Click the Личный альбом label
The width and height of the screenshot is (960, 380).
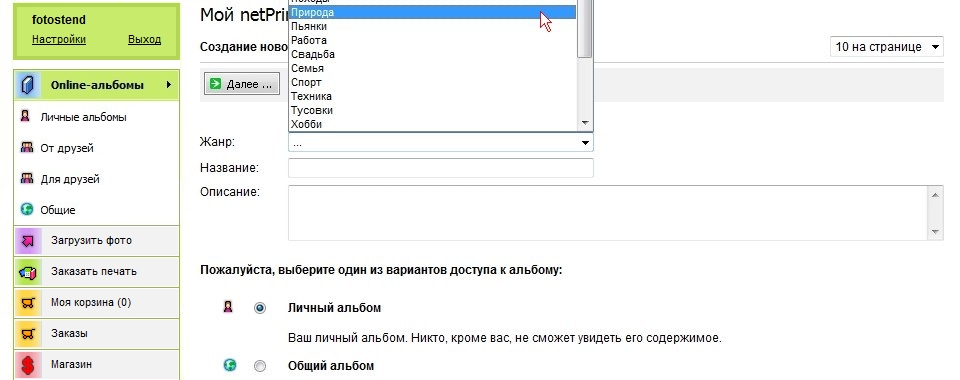click(334, 308)
